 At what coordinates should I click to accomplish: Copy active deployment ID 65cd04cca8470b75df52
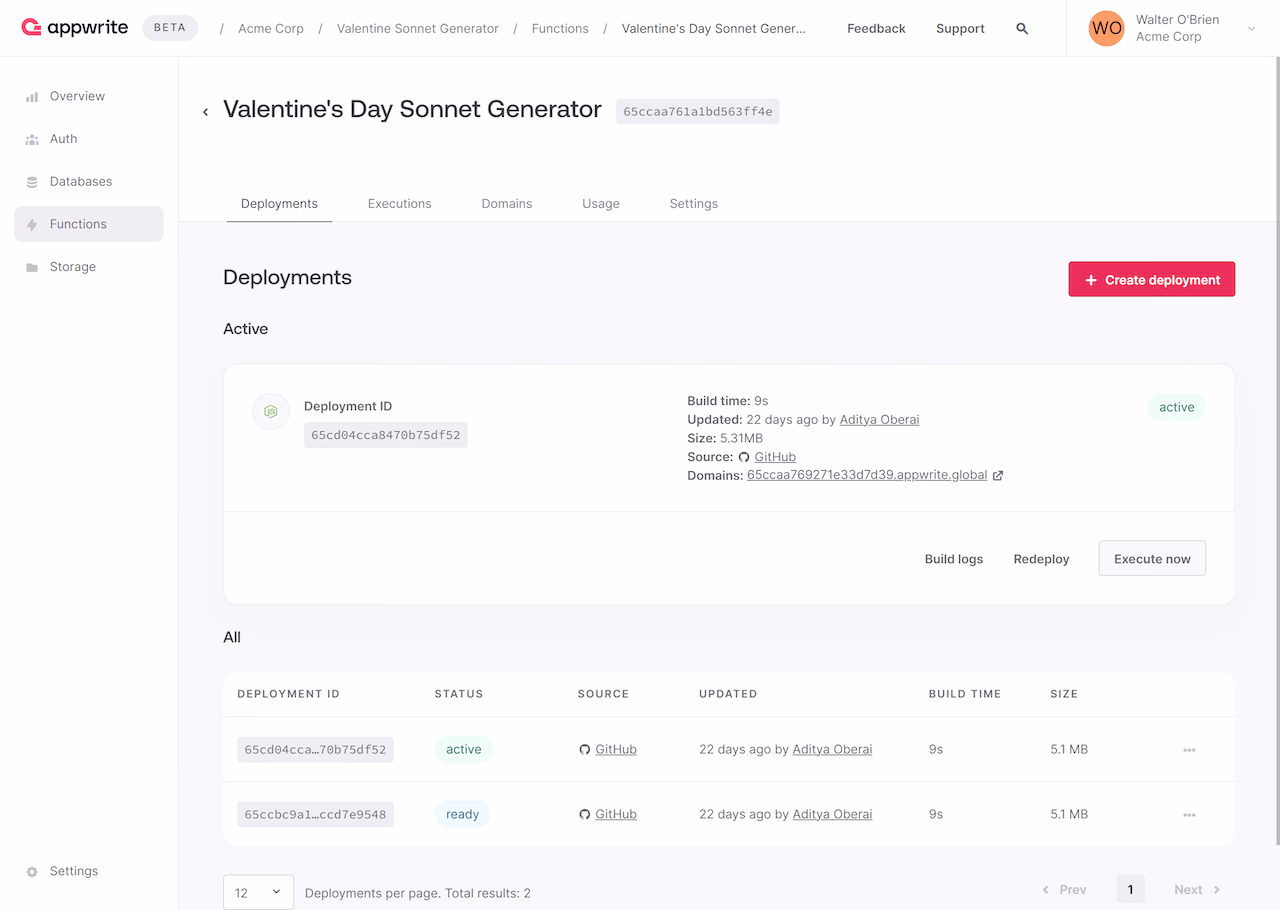click(386, 435)
